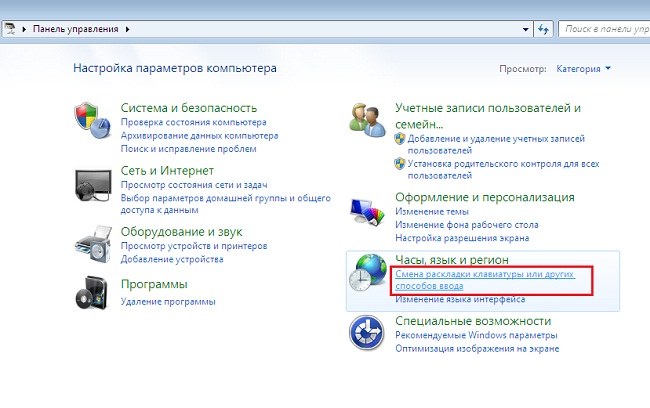650x408 pixels.
Task: Click the User Accounts people icon
Action: tap(367, 120)
